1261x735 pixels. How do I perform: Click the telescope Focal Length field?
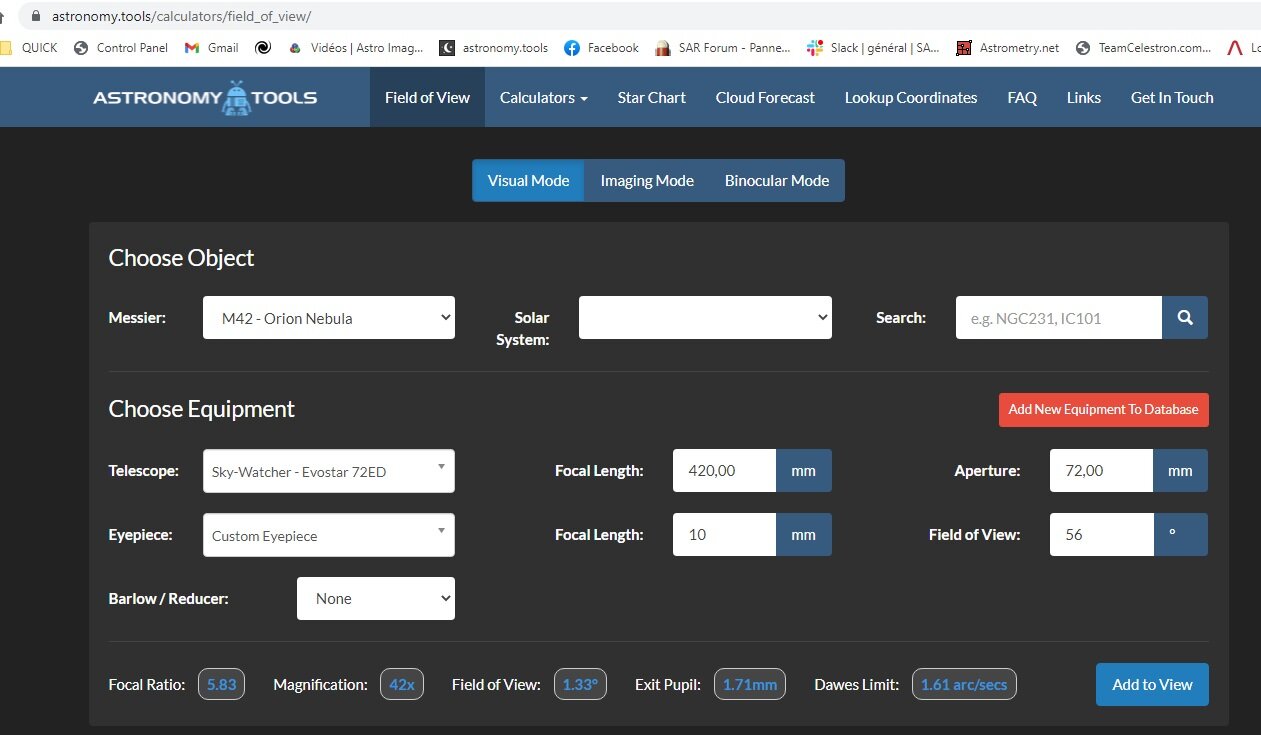coord(725,471)
